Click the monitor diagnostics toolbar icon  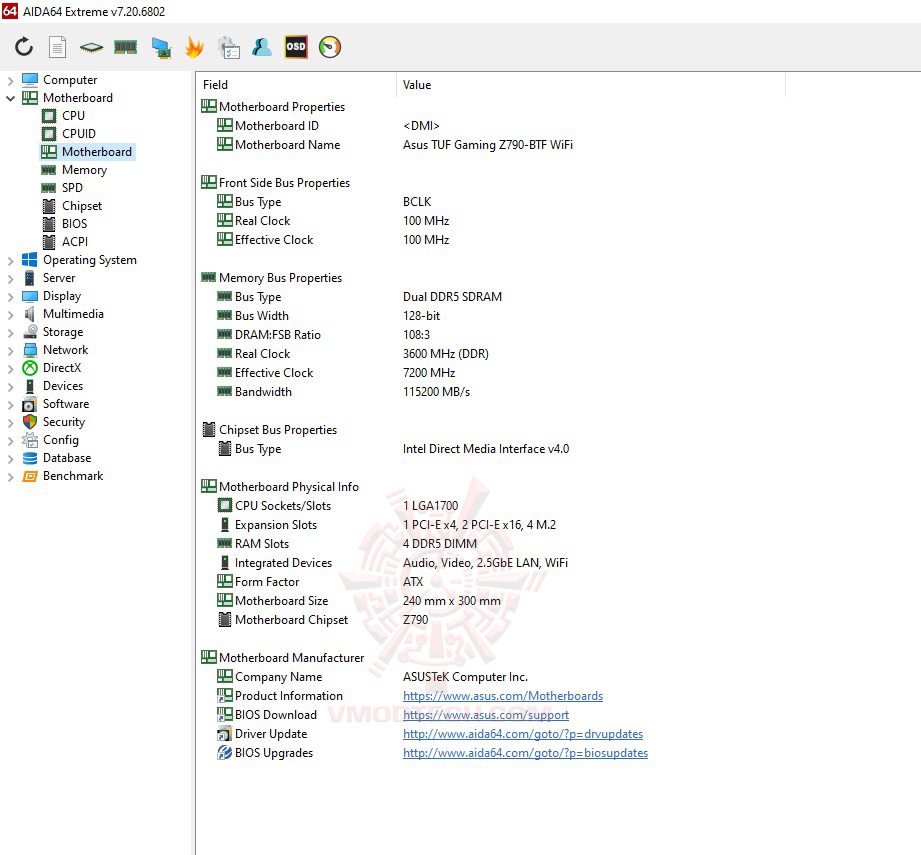pyautogui.click(x=161, y=48)
